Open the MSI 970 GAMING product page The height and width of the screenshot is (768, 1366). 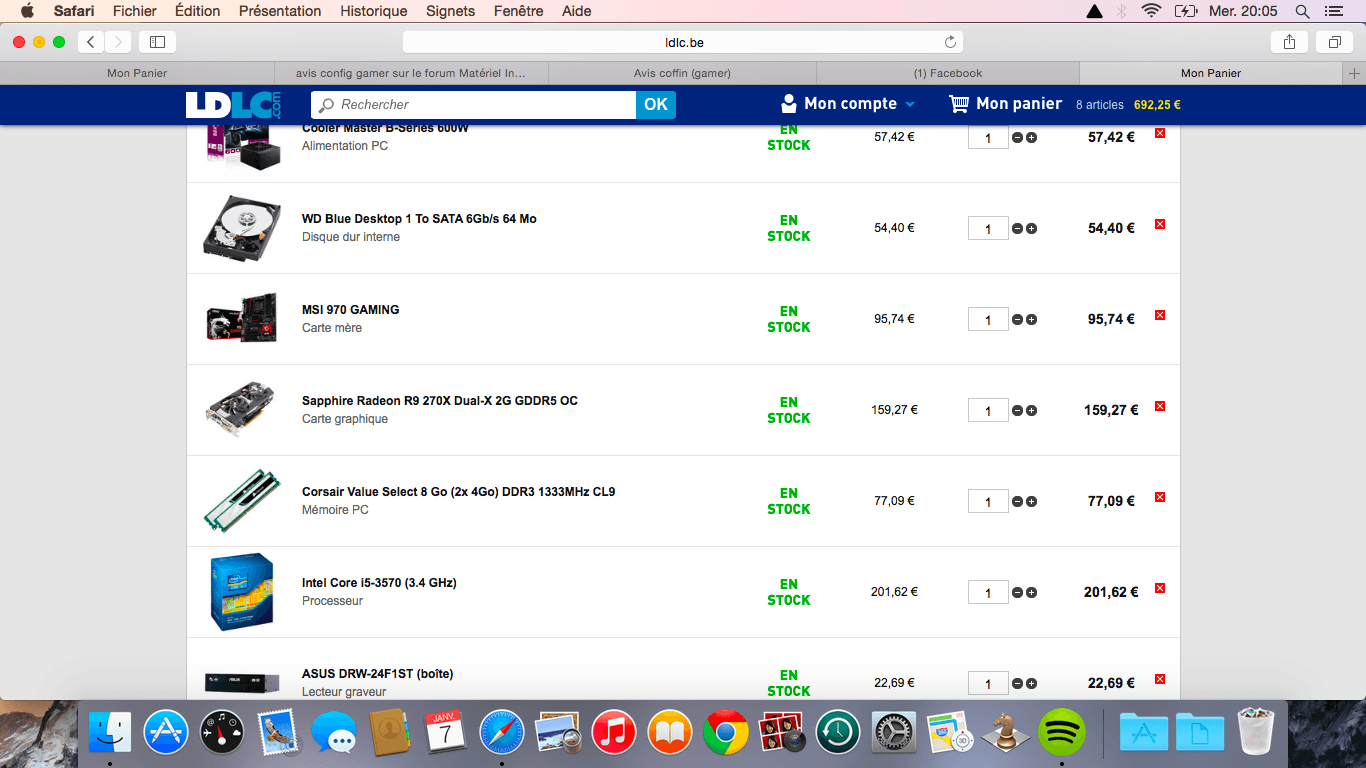pyautogui.click(x=350, y=310)
